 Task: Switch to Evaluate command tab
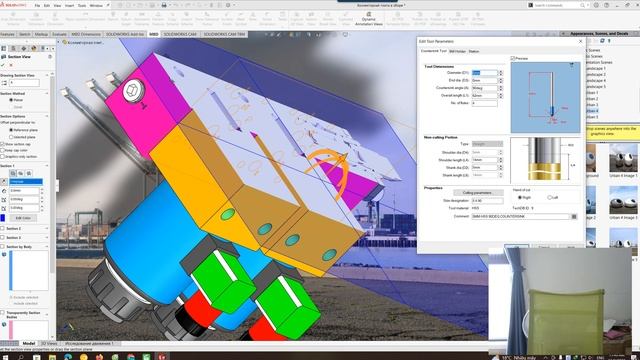tap(59, 34)
